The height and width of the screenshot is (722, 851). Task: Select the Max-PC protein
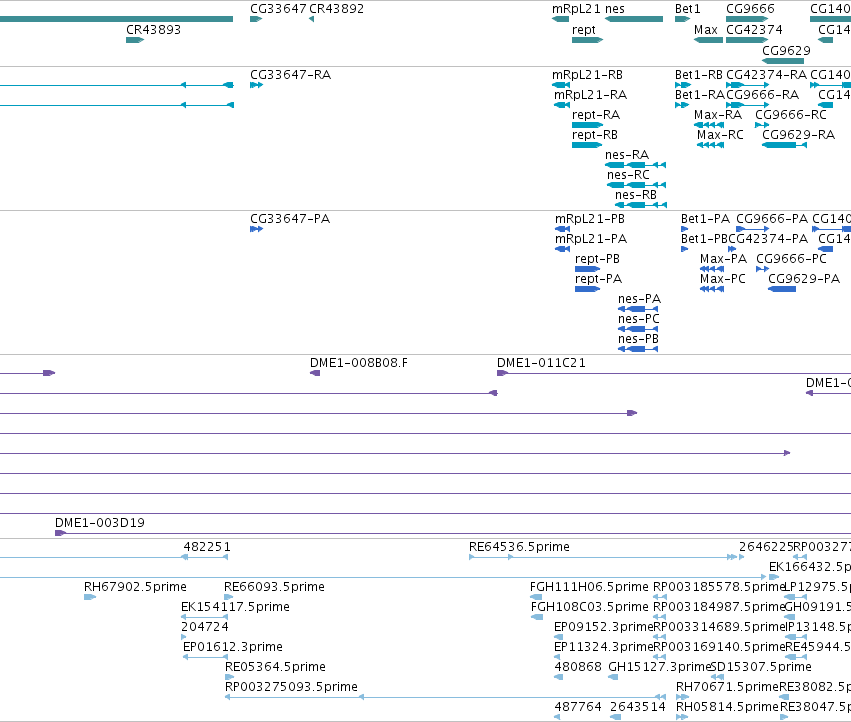(722, 278)
